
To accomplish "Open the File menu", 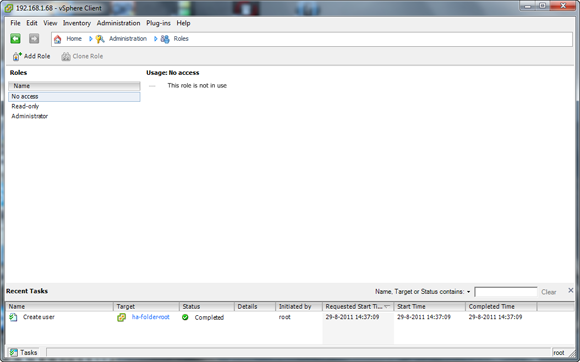I will (x=15, y=23).
